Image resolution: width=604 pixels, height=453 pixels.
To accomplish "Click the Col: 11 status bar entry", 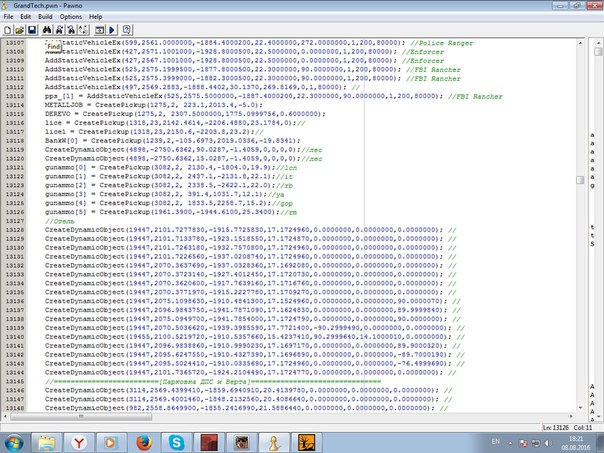I will (583, 428).
